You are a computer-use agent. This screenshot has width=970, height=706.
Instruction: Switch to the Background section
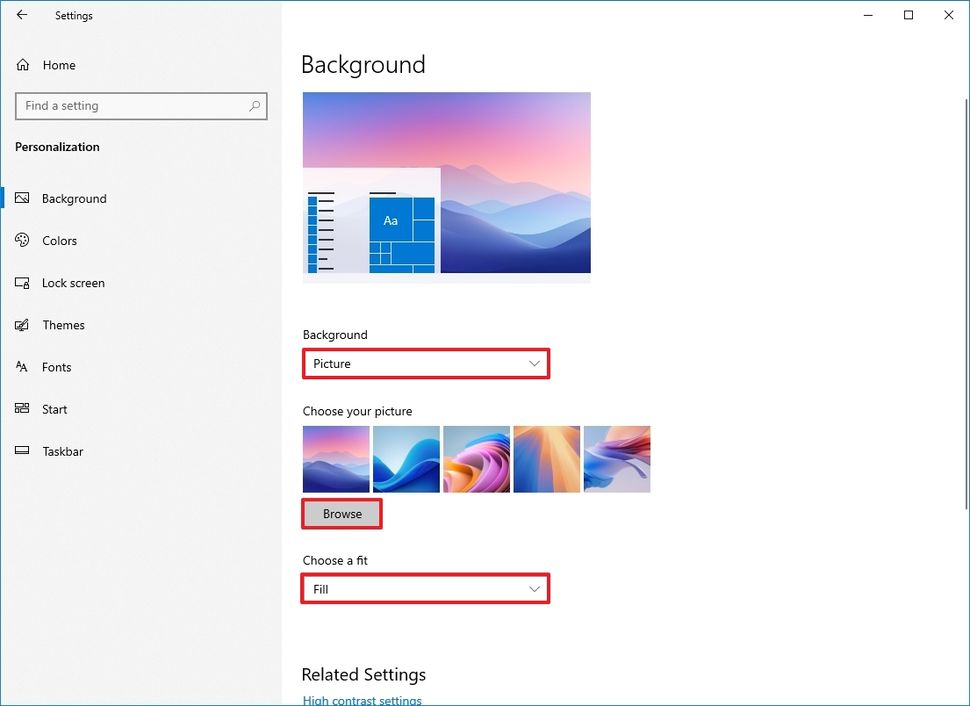click(x=73, y=198)
